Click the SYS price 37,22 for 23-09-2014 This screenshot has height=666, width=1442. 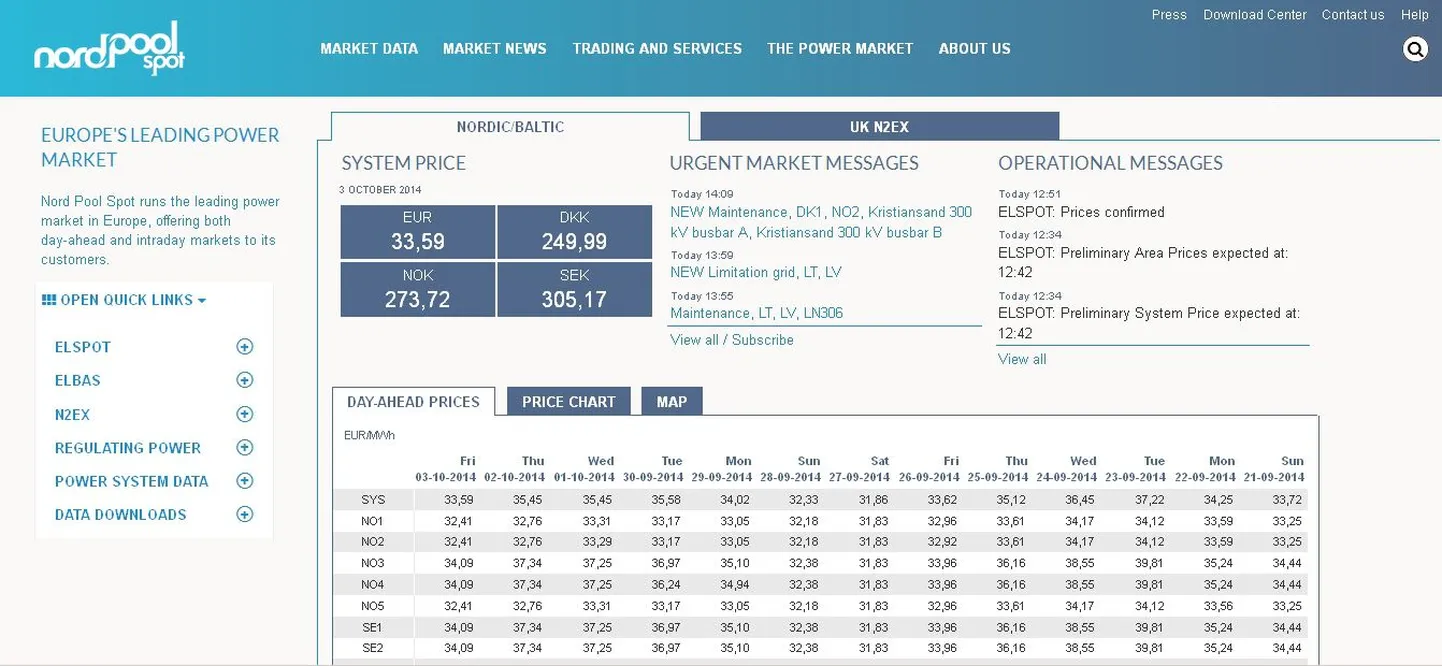pos(1149,500)
